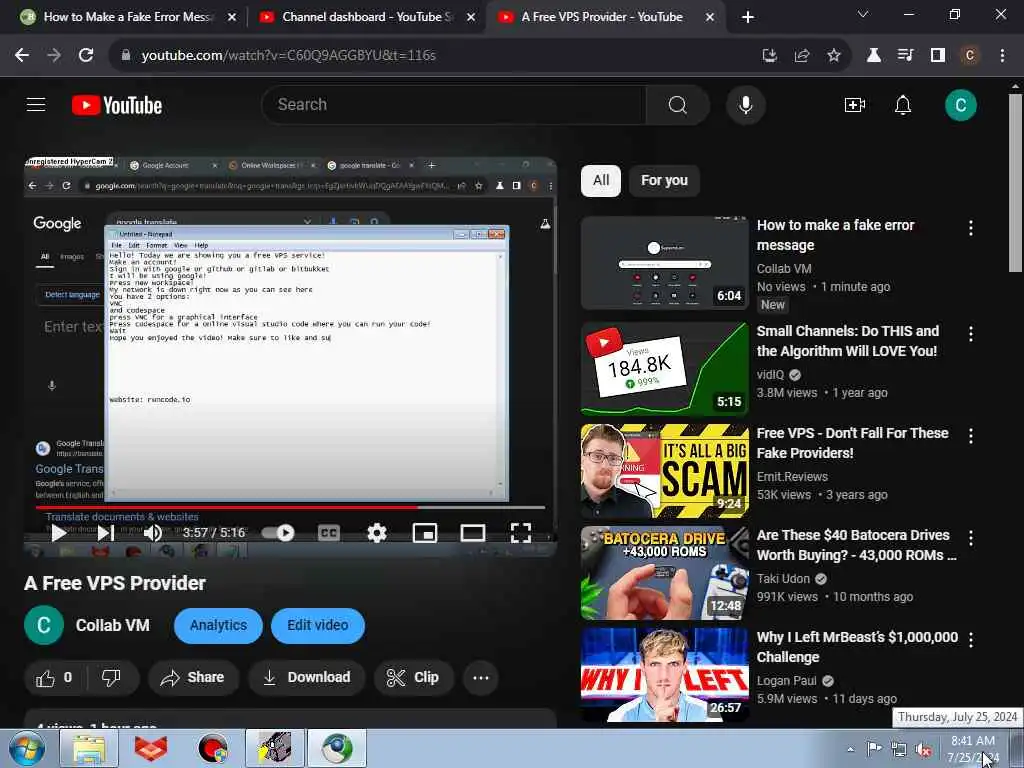The width and height of the screenshot is (1024, 768).
Task: Open the notifications bell
Action: pyautogui.click(x=903, y=105)
